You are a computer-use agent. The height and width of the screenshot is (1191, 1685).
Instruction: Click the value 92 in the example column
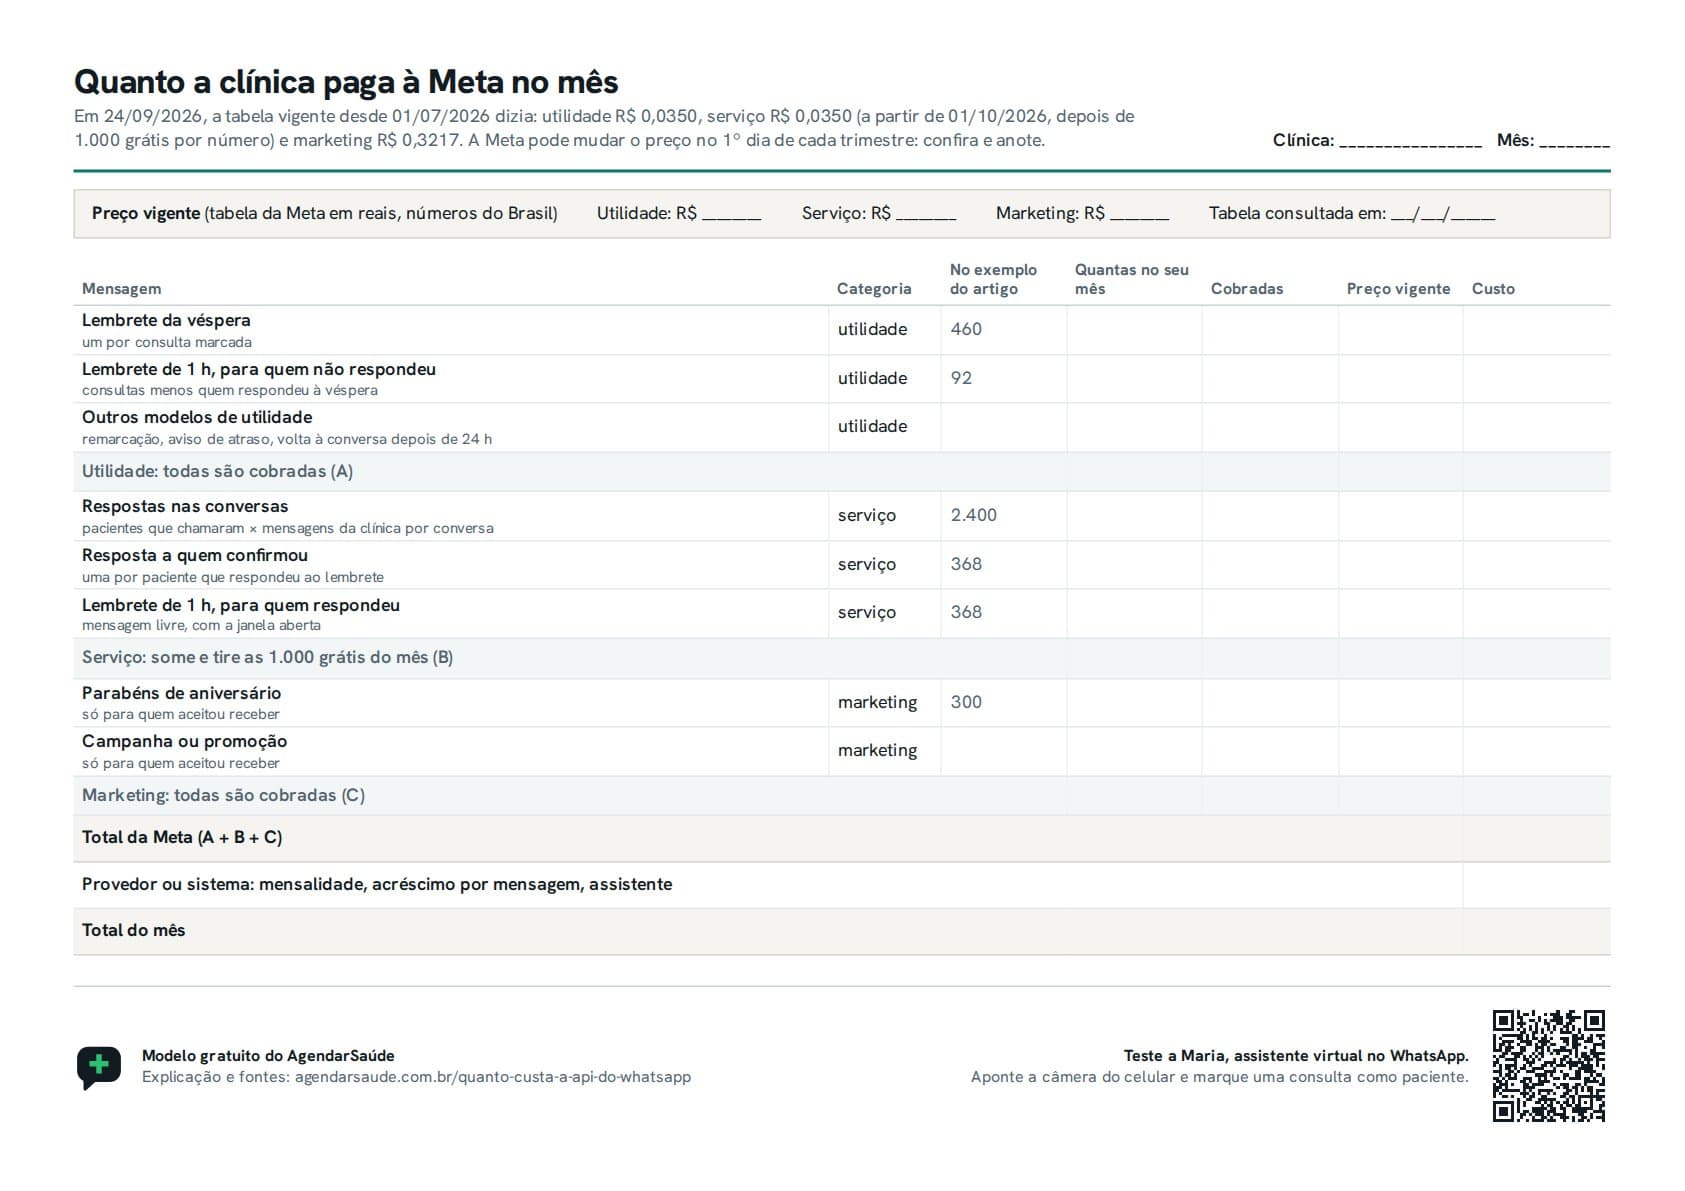[961, 378]
